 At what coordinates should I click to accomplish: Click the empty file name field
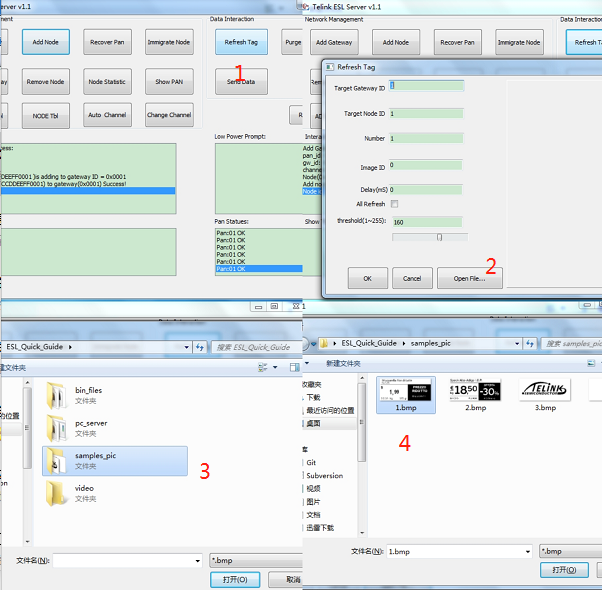click(x=123, y=560)
